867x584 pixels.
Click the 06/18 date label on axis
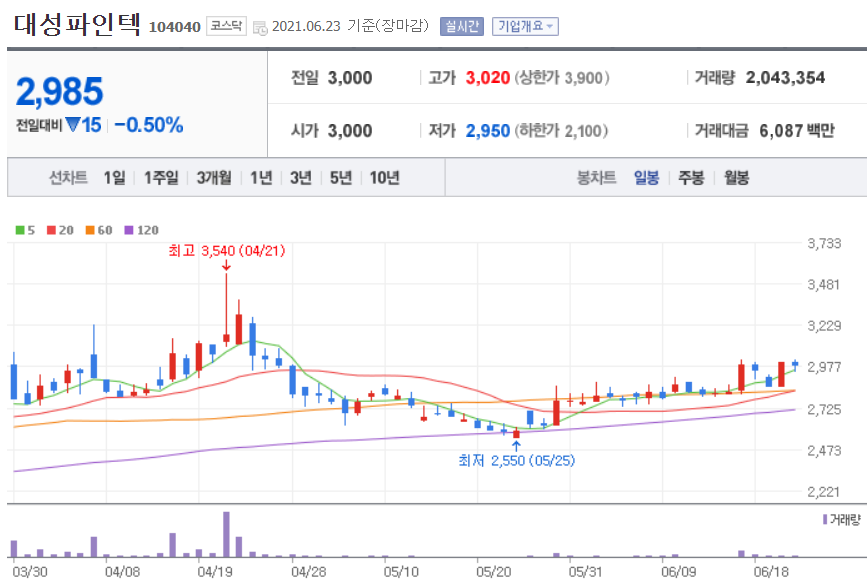(771, 571)
